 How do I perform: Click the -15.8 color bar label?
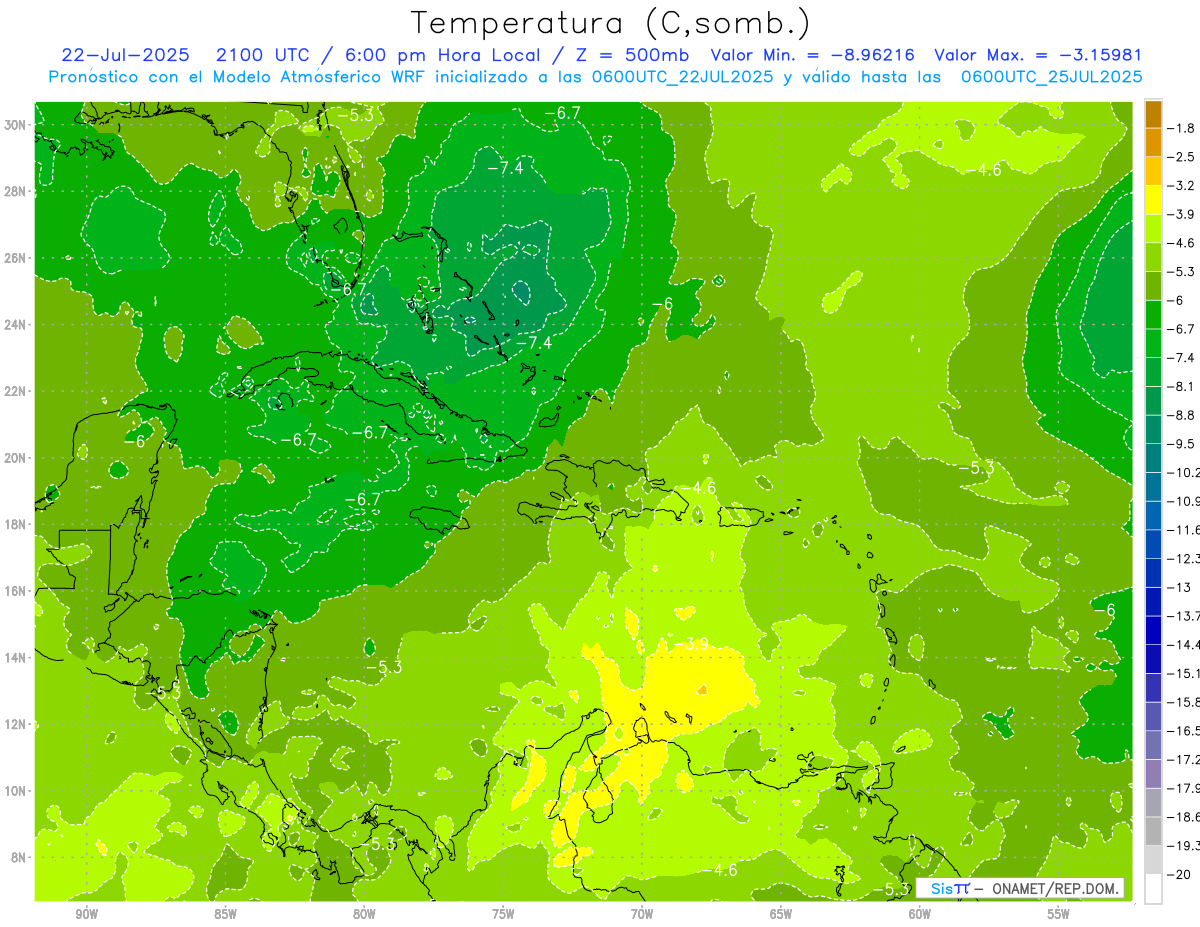pyautogui.click(x=1183, y=701)
